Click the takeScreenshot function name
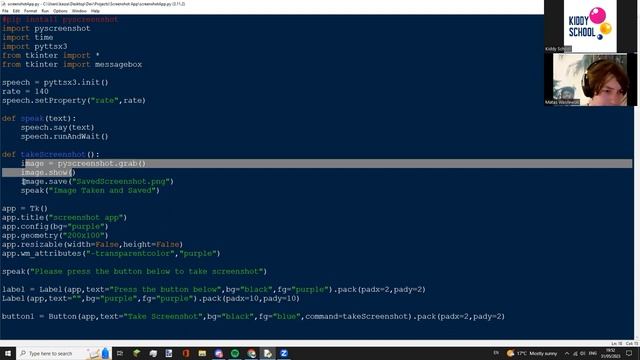Screen dimensions: 640x360 [x=53, y=154]
